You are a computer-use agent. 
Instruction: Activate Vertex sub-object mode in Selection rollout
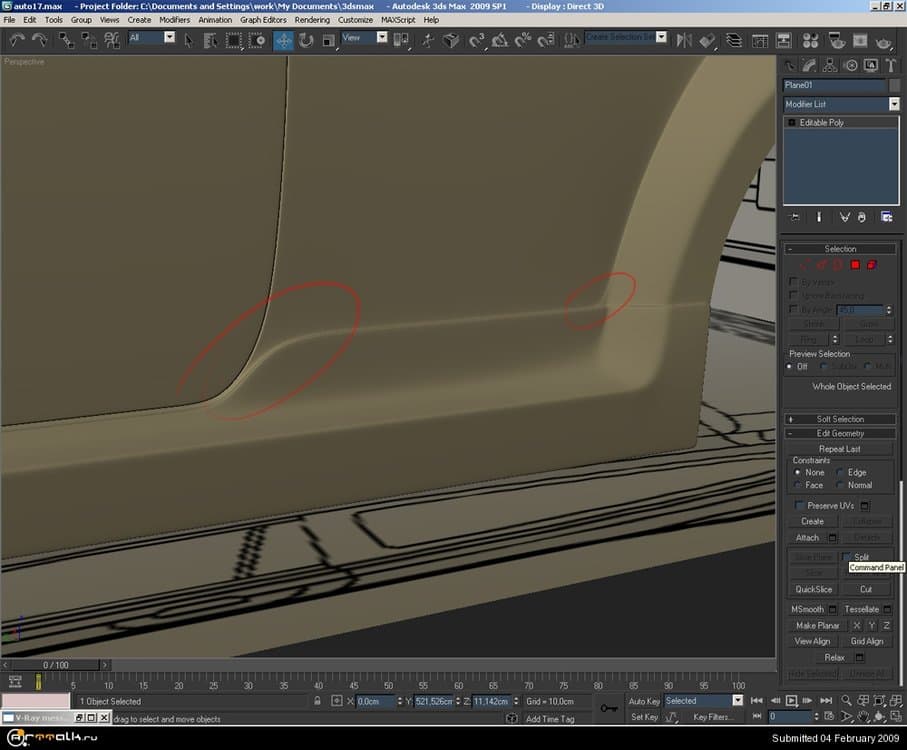tap(804, 264)
